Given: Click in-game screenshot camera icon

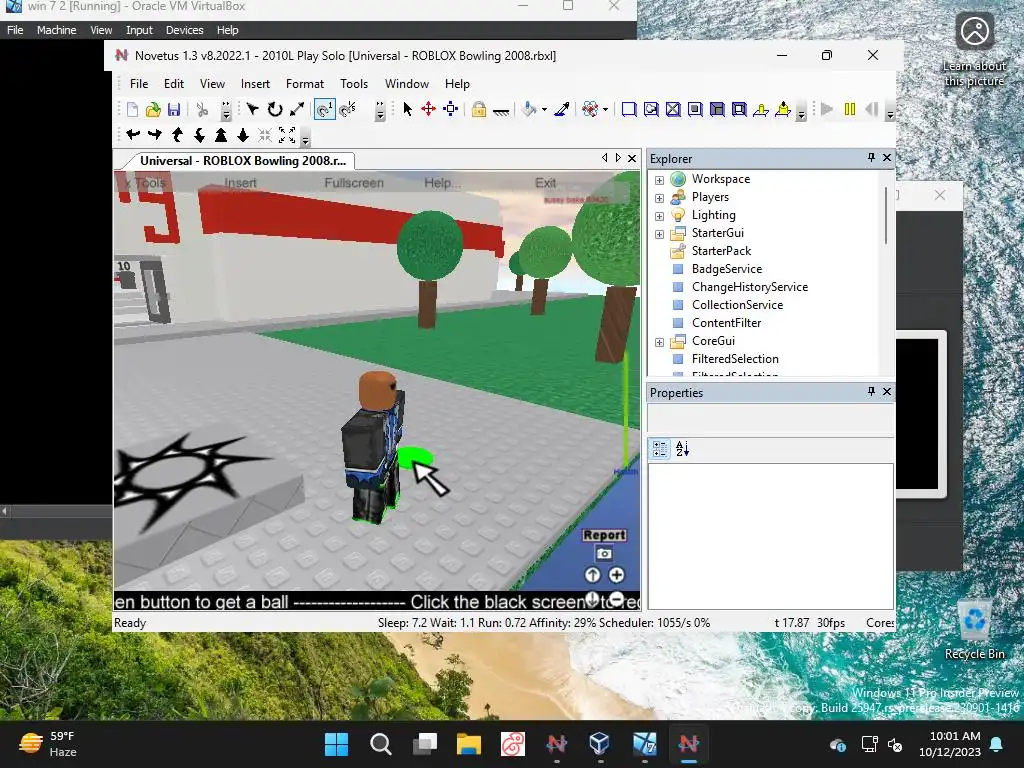Looking at the screenshot, I should (604, 554).
